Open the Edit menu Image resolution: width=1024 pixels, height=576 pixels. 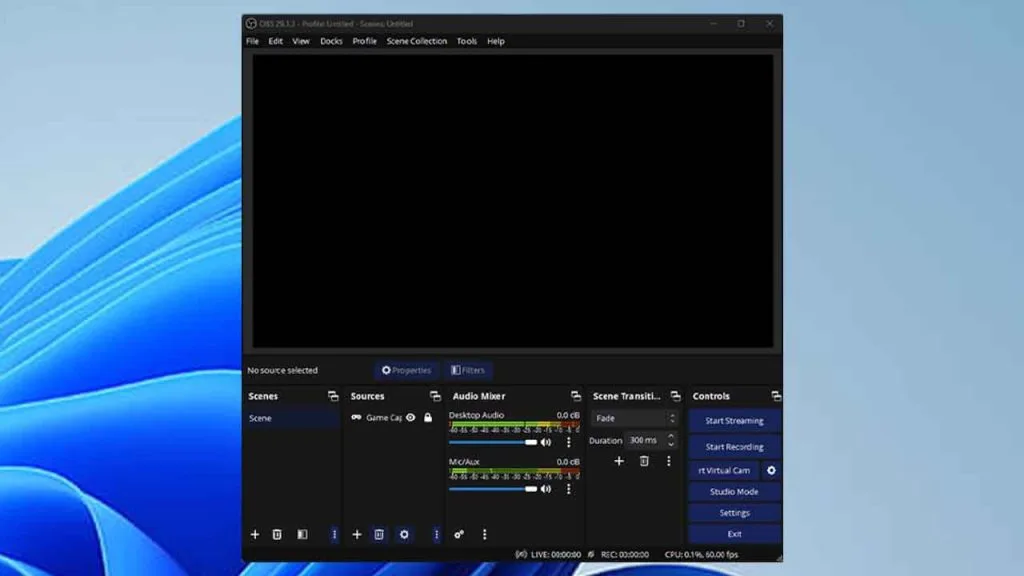[276, 41]
